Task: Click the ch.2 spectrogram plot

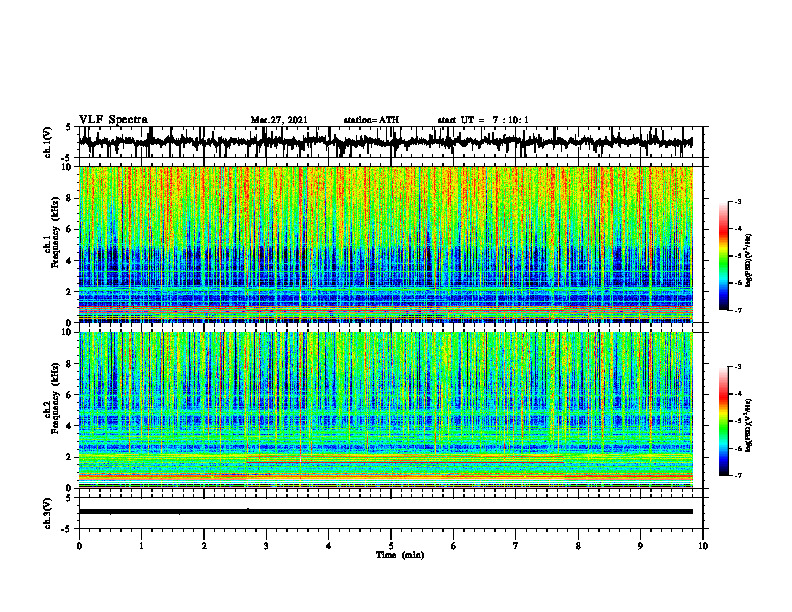Action: coord(386,410)
